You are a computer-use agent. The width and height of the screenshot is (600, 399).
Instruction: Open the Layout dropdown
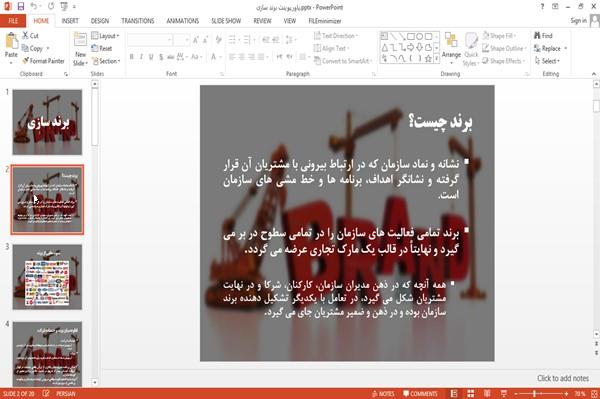click(105, 36)
